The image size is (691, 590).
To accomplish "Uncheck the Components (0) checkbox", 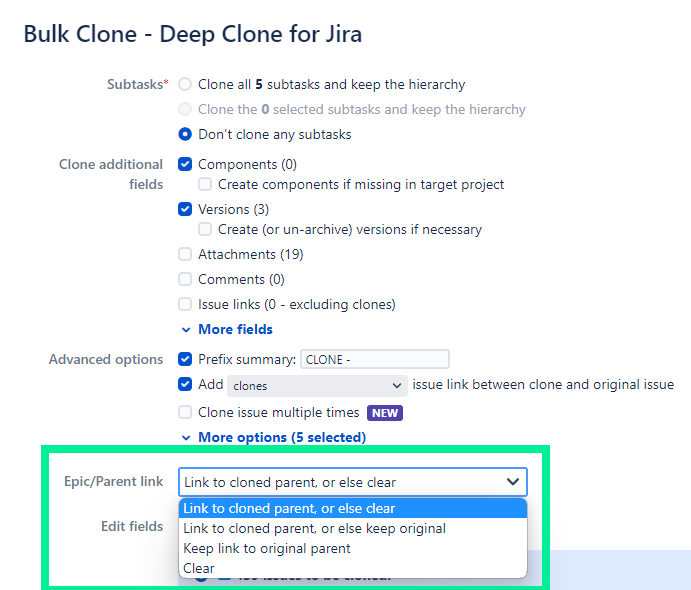I will click(185, 164).
